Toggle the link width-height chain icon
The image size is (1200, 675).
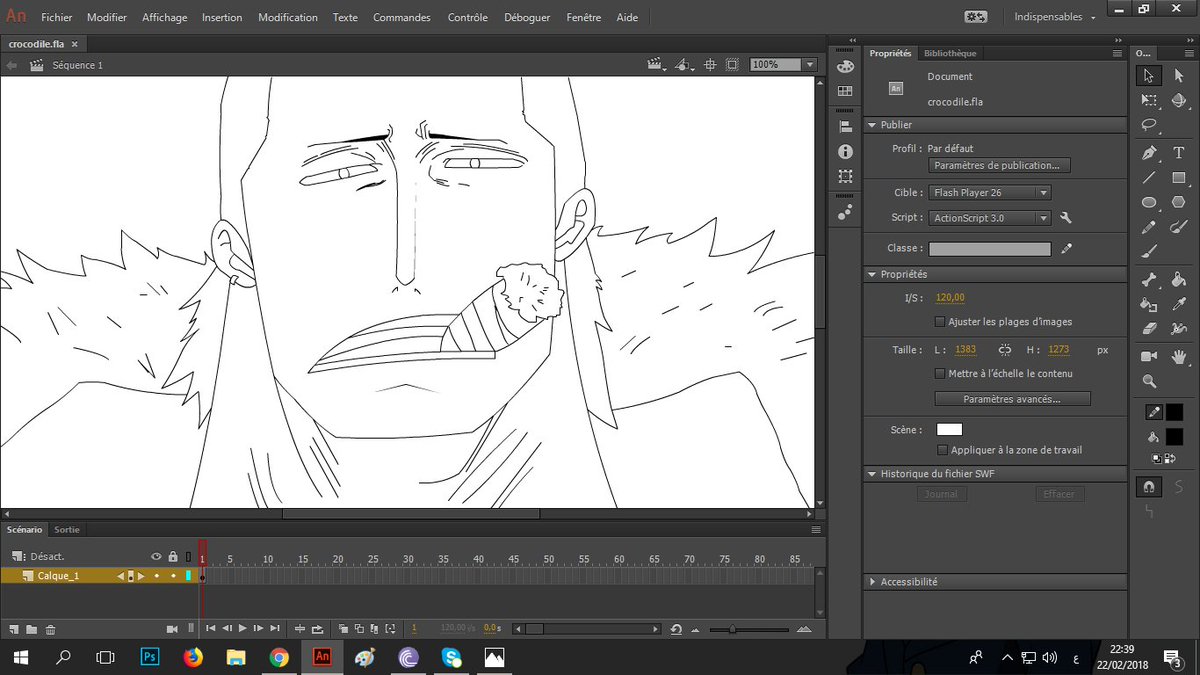tap(1005, 350)
